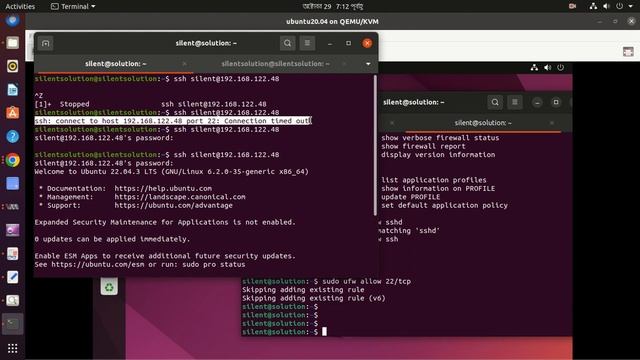
Task: Select the Terminal icon in the dock
Action: [x=12, y=324]
